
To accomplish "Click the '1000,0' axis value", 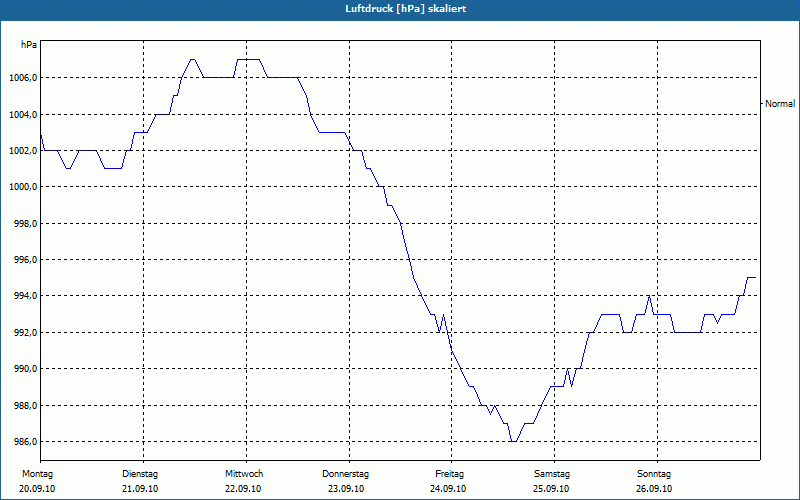I will tap(23, 187).
